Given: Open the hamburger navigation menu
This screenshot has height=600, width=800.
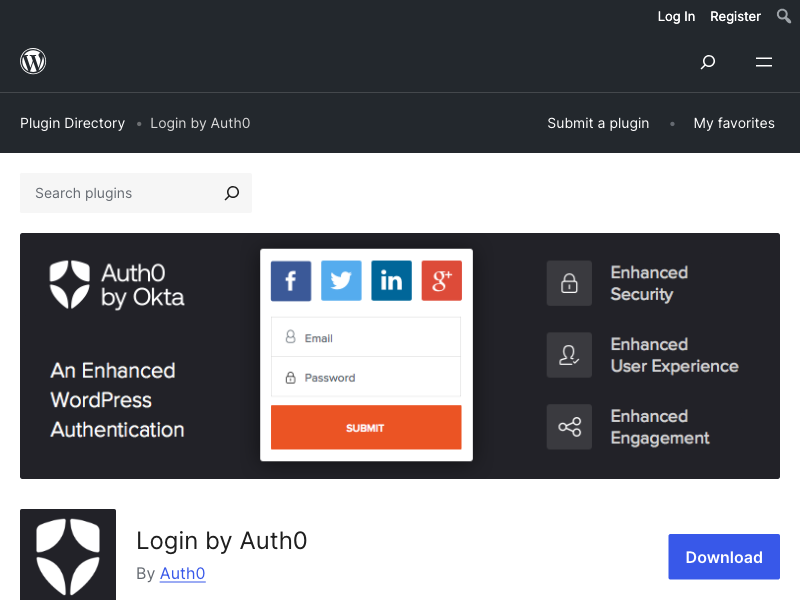Looking at the screenshot, I should tap(764, 62).
